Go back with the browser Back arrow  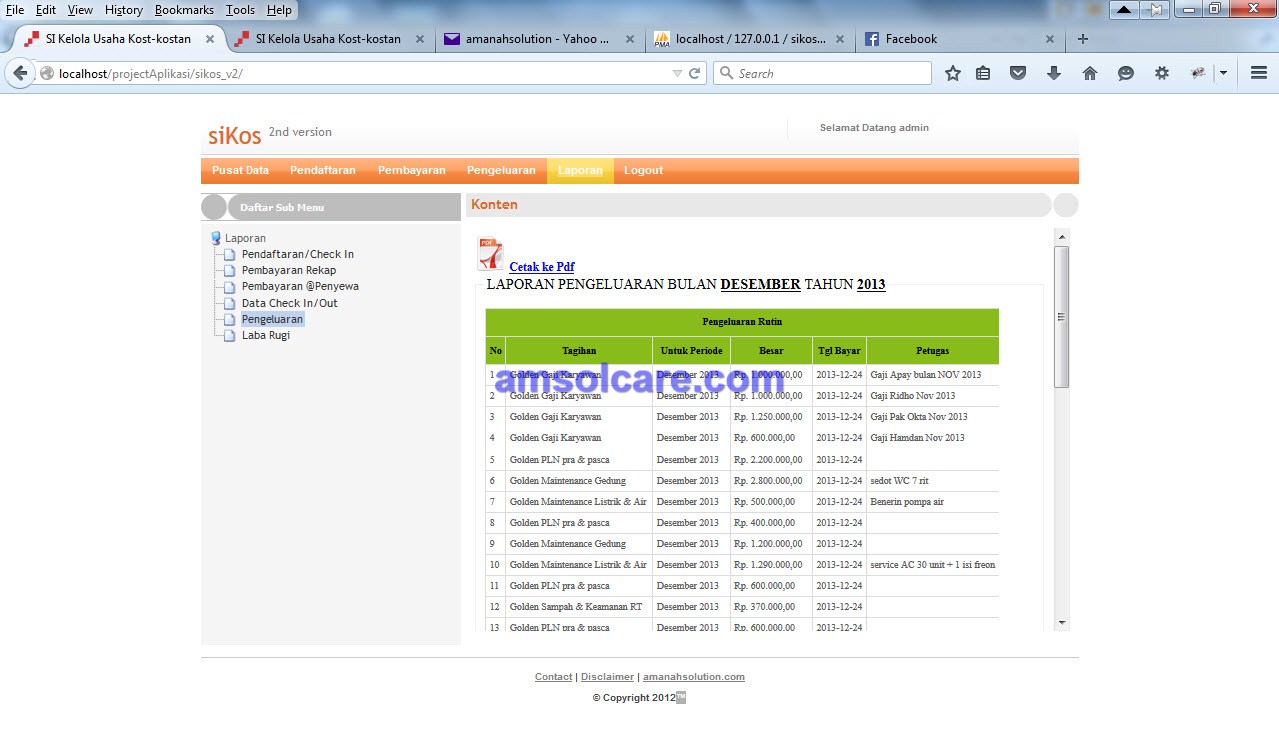[20, 73]
